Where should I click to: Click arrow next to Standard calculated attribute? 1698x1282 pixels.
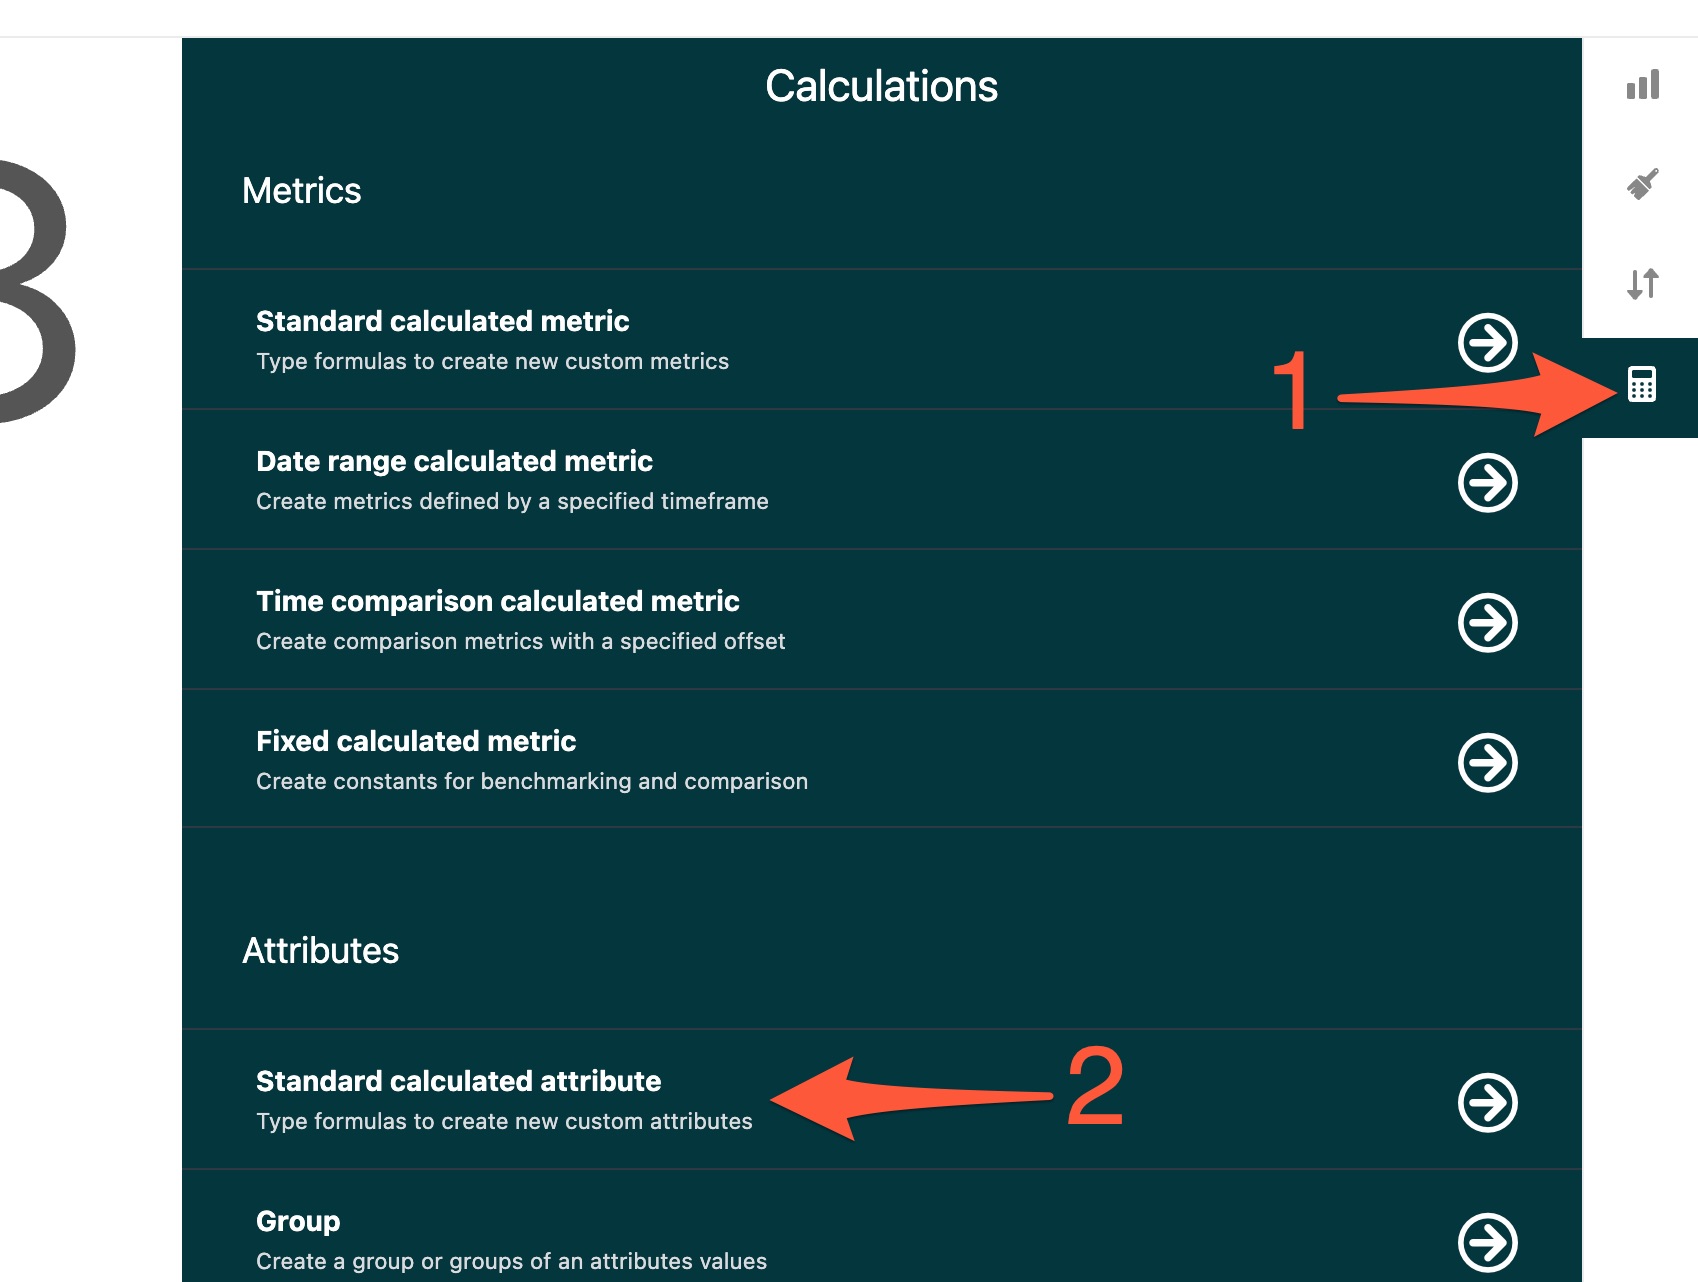click(x=1488, y=1103)
